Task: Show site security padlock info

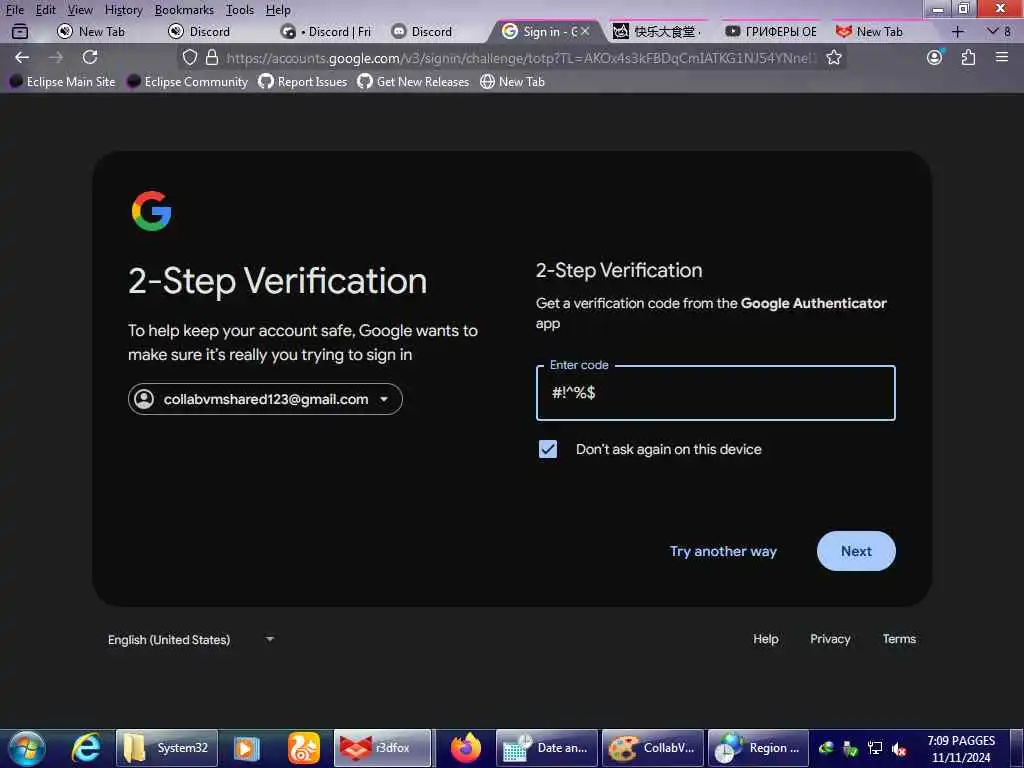Action: [x=212, y=57]
